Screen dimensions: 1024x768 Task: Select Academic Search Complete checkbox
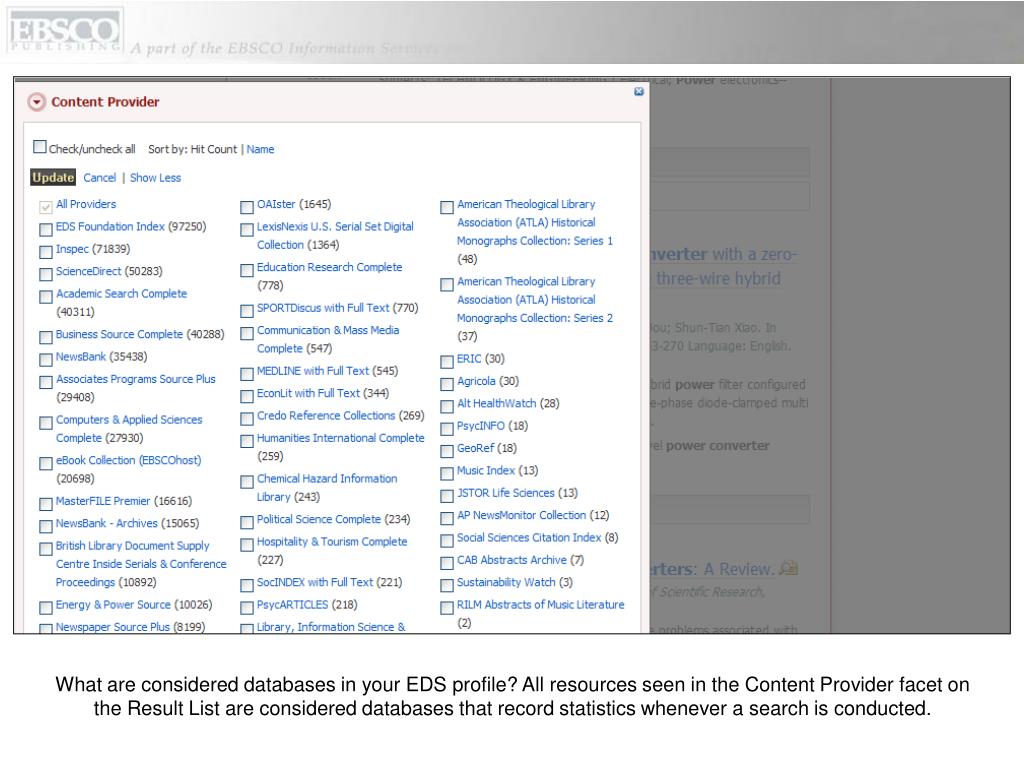pyautogui.click(x=46, y=296)
